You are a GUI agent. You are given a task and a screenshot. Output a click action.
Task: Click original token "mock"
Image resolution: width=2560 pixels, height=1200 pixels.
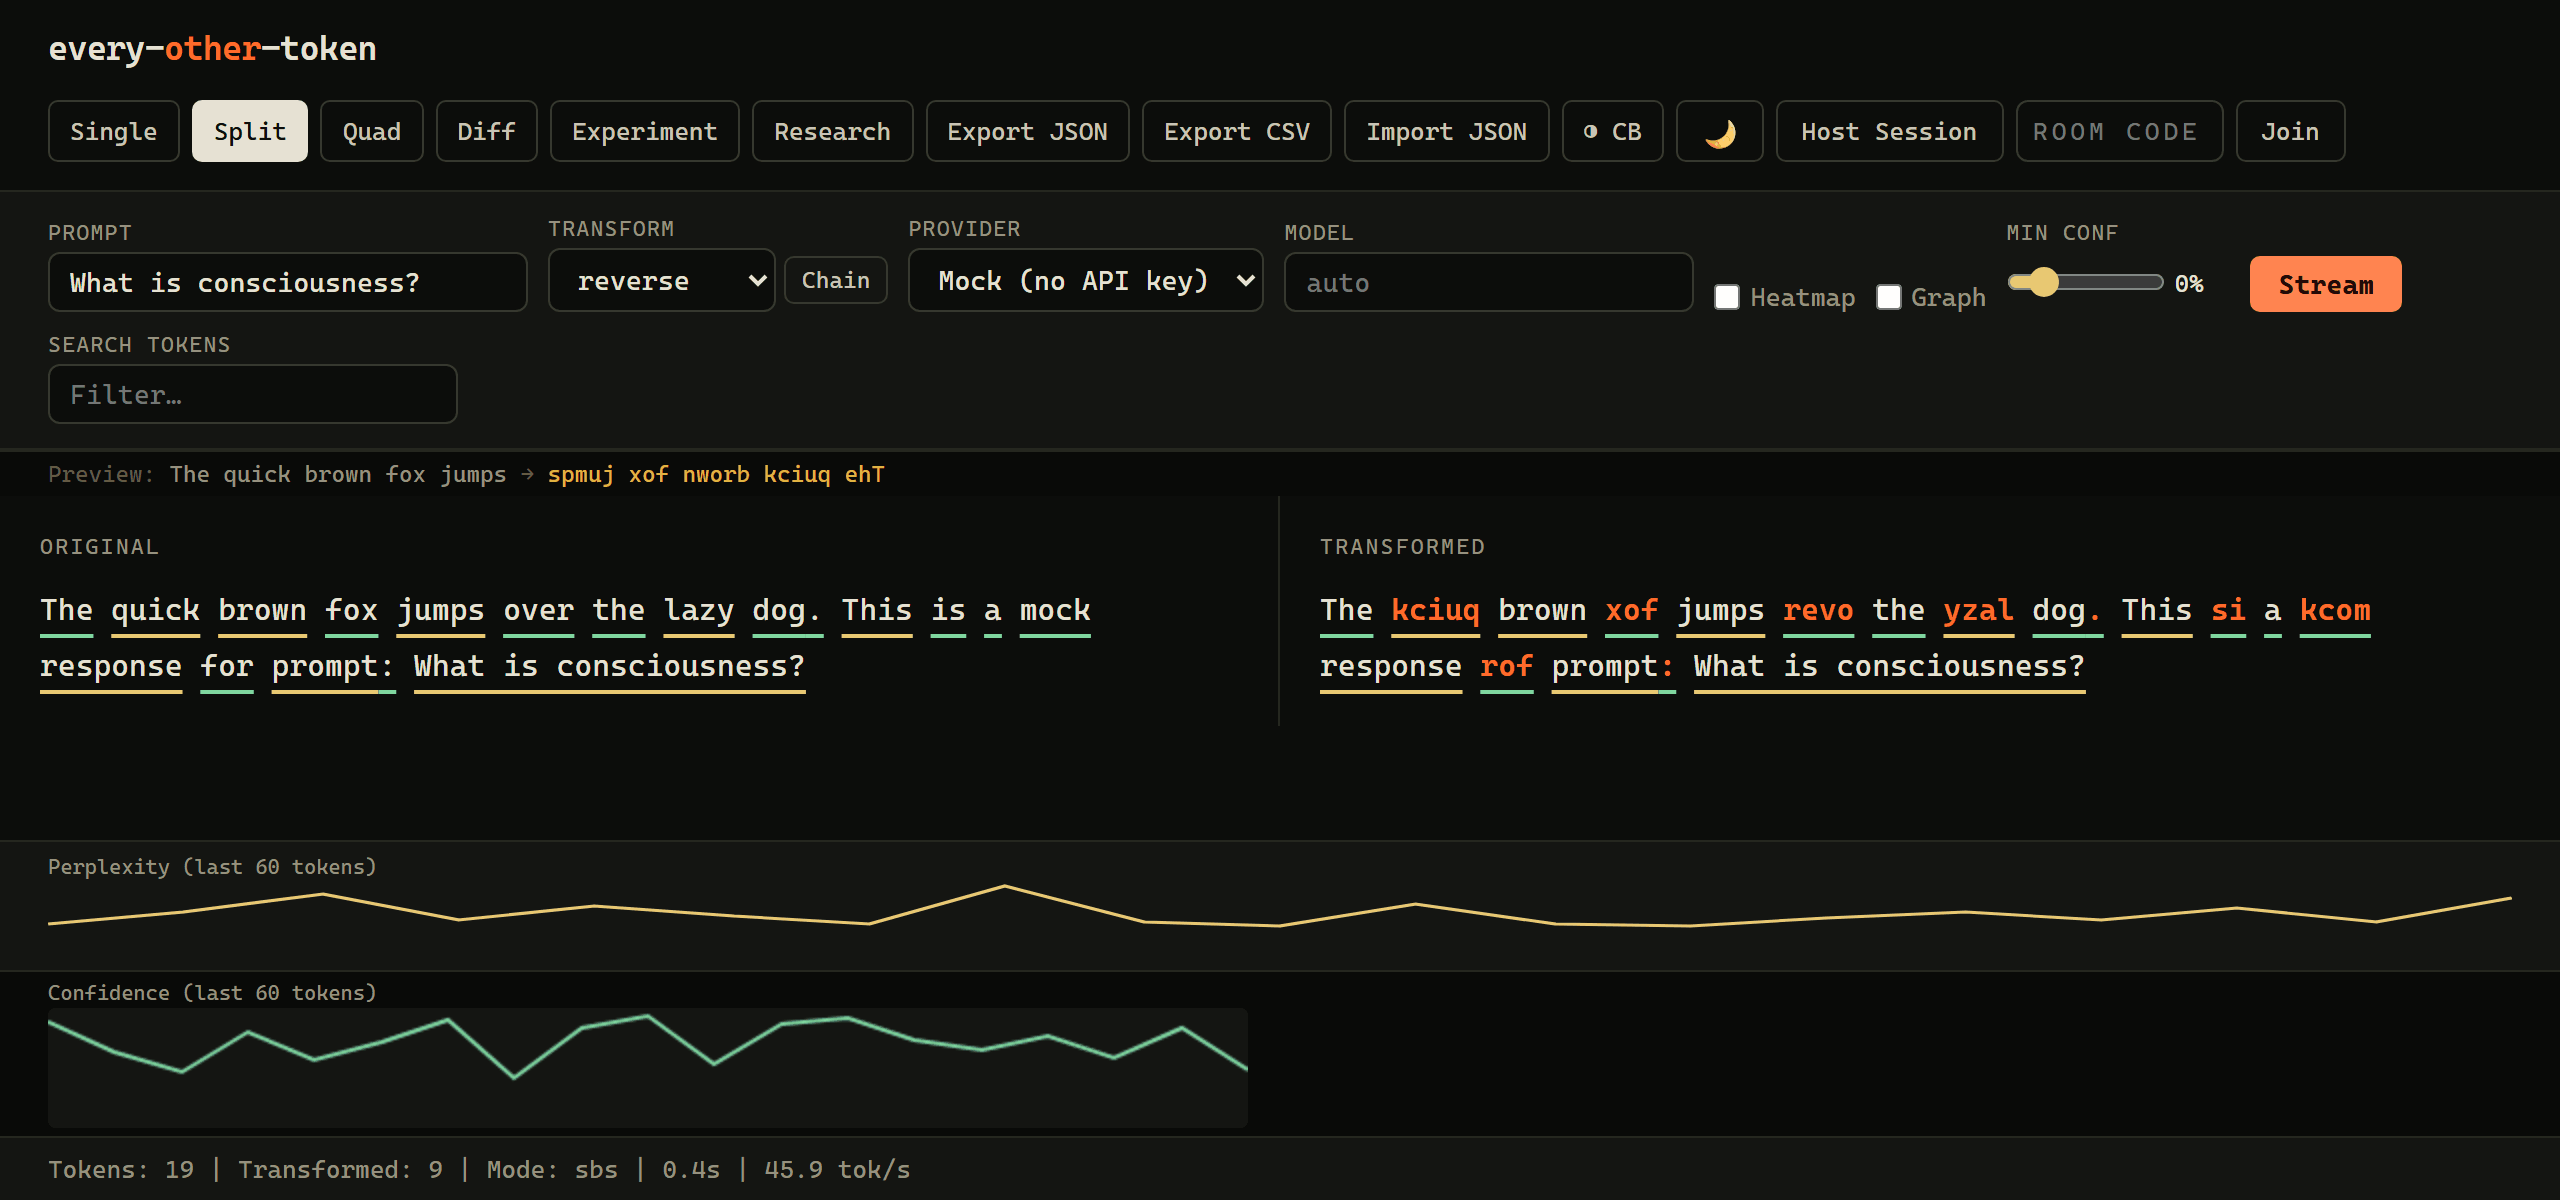click(1055, 610)
